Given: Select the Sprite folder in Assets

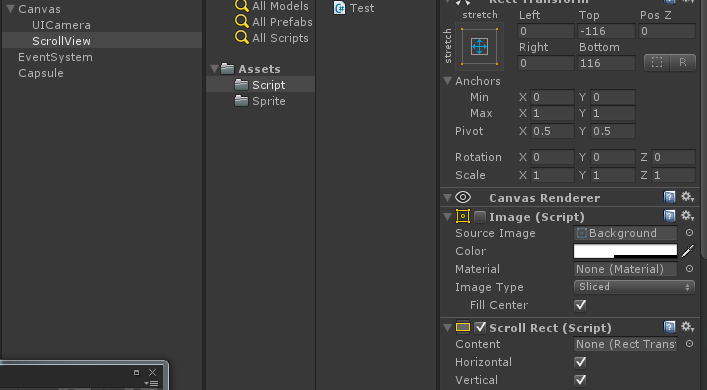Looking at the screenshot, I should pos(260,101).
